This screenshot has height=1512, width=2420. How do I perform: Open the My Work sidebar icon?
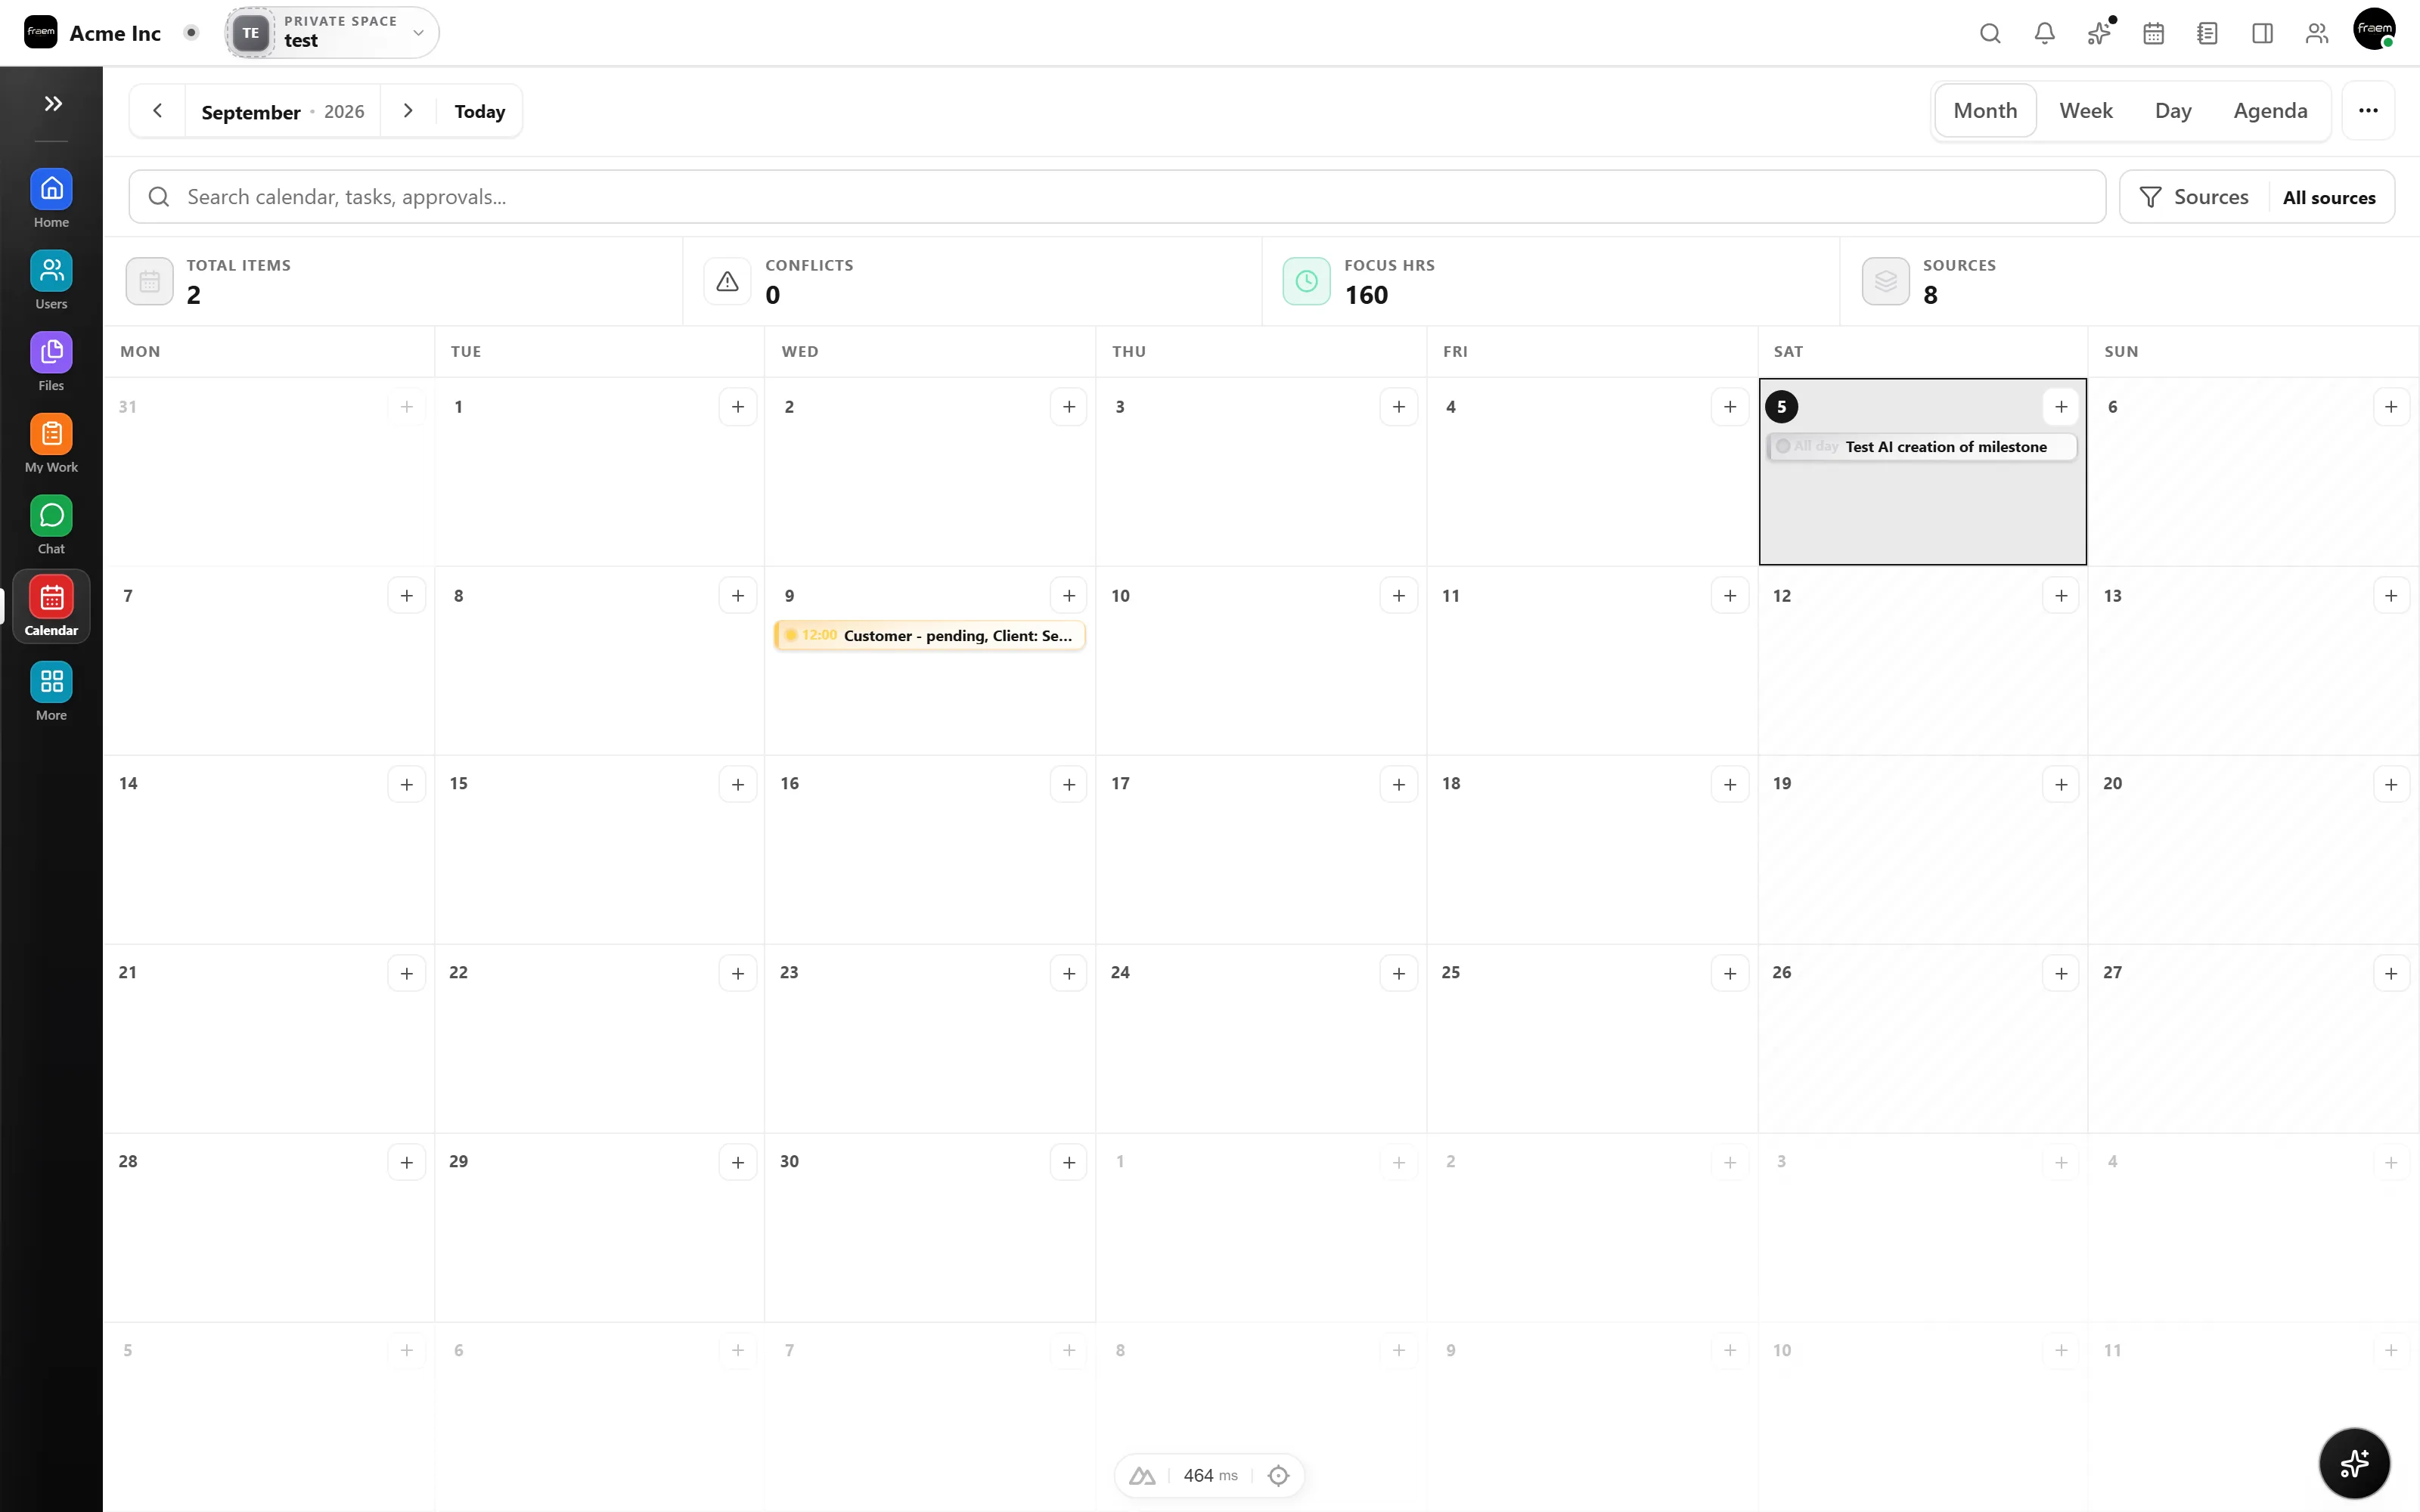tap(51, 444)
